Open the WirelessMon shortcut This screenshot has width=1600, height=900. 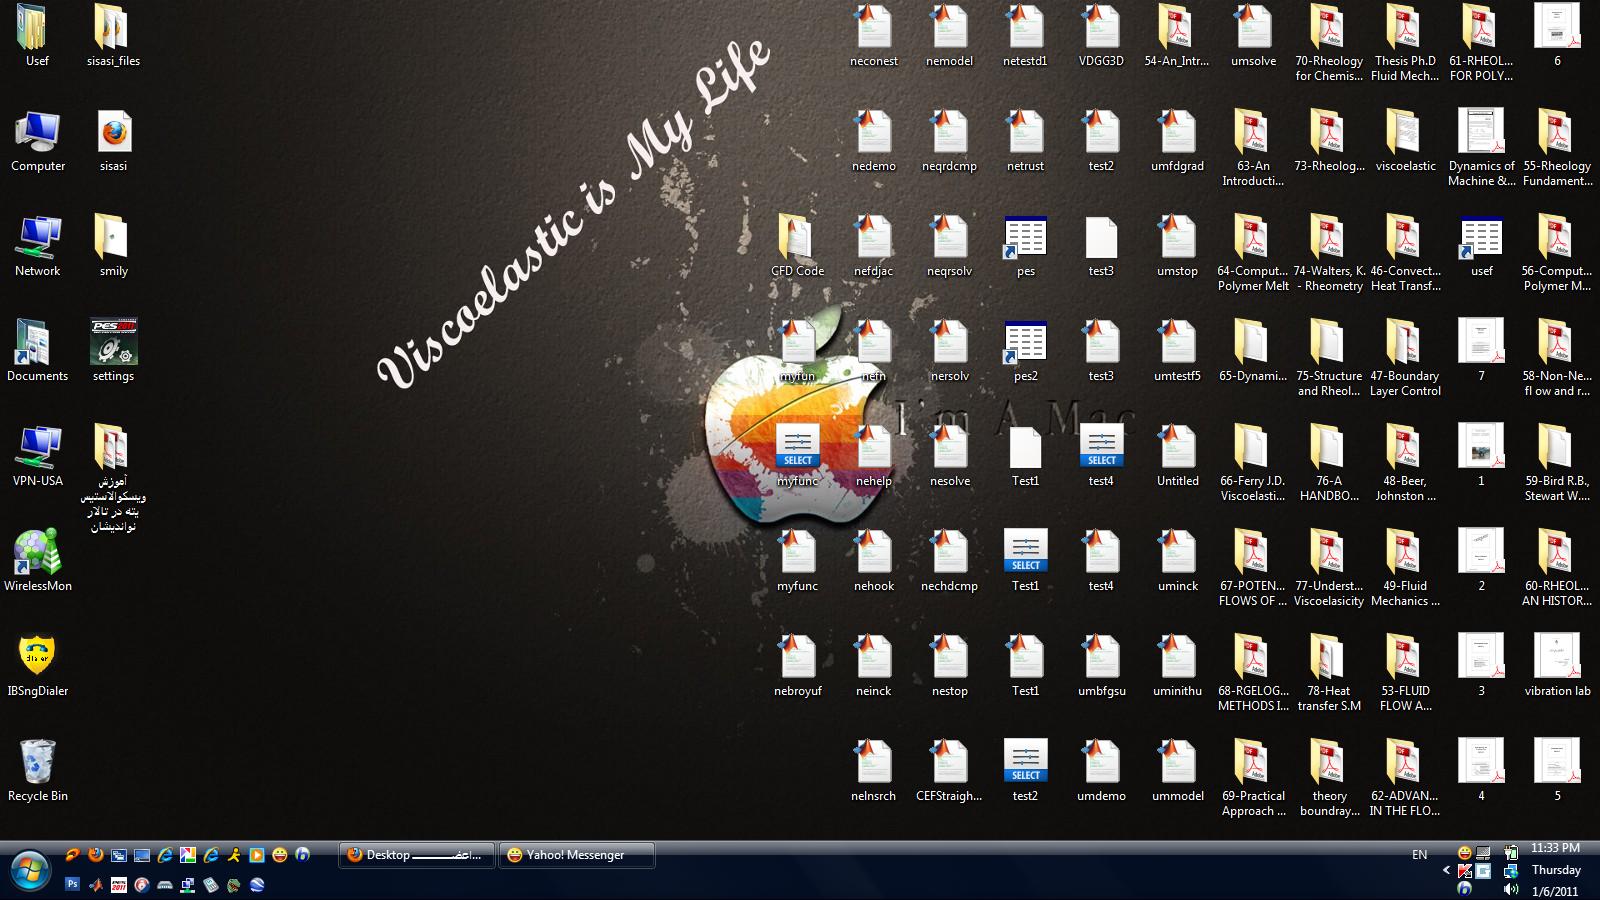click(x=37, y=555)
